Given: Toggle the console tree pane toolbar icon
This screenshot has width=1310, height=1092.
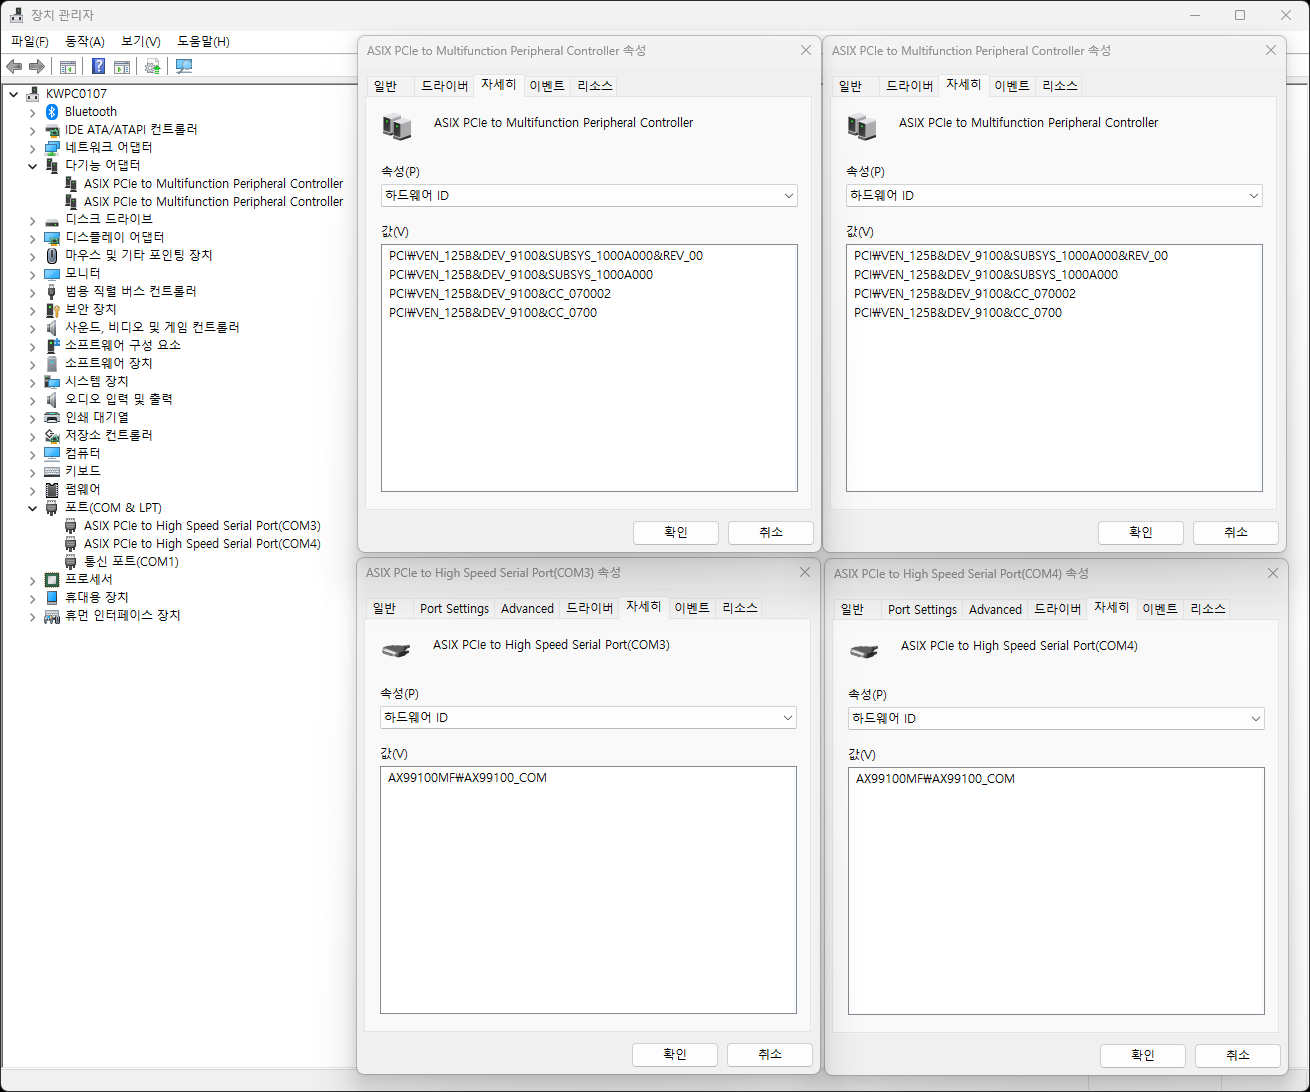Looking at the screenshot, I should coord(68,67).
